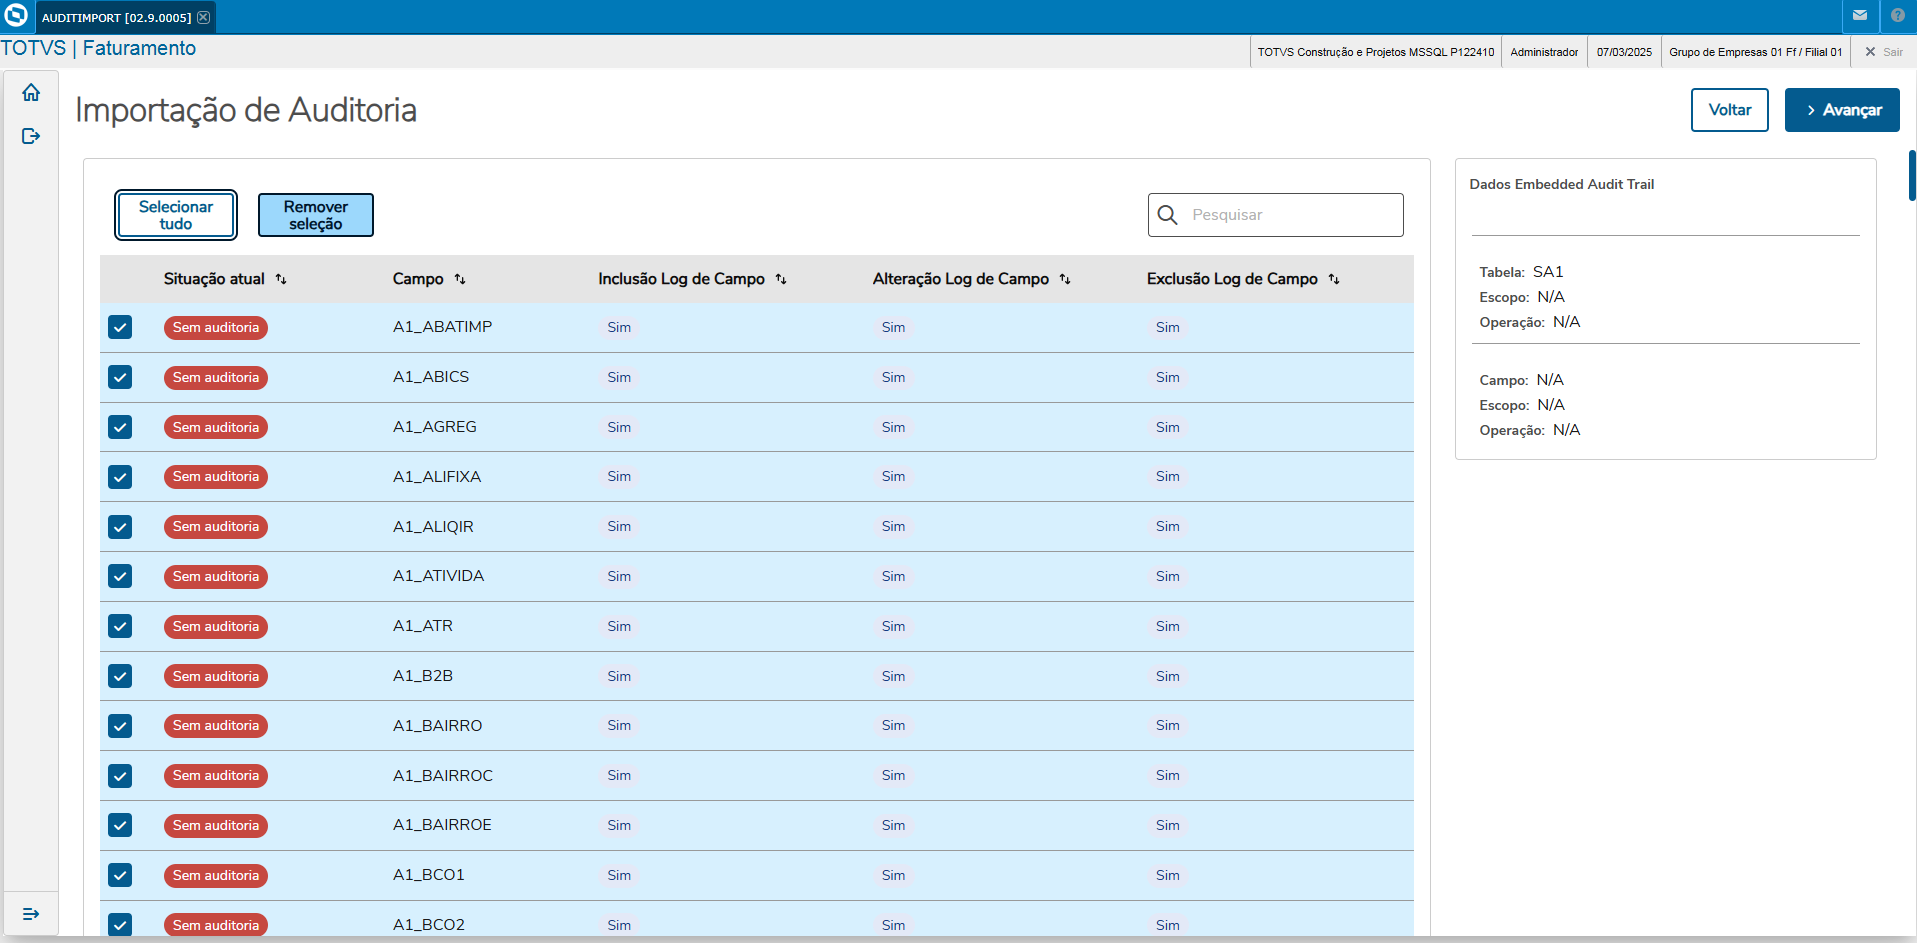Sort by Alteração Log de Campo
The image size is (1917, 943).
coord(1065,279)
